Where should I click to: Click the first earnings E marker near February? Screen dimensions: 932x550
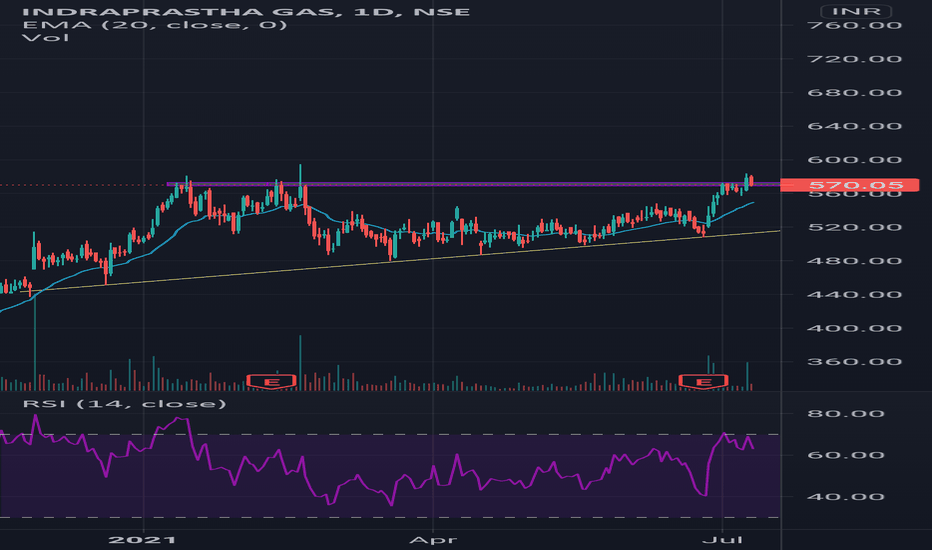(272, 382)
